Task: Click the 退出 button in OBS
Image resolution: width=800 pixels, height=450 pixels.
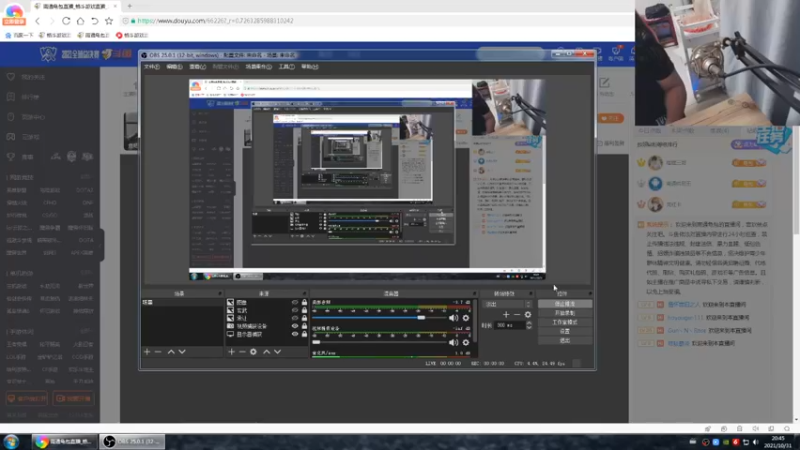Action: [565, 340]
